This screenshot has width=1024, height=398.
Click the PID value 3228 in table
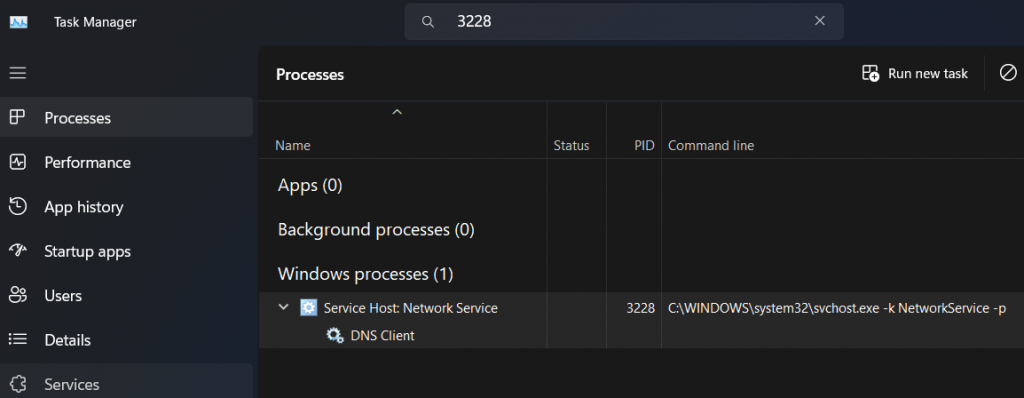641,308
